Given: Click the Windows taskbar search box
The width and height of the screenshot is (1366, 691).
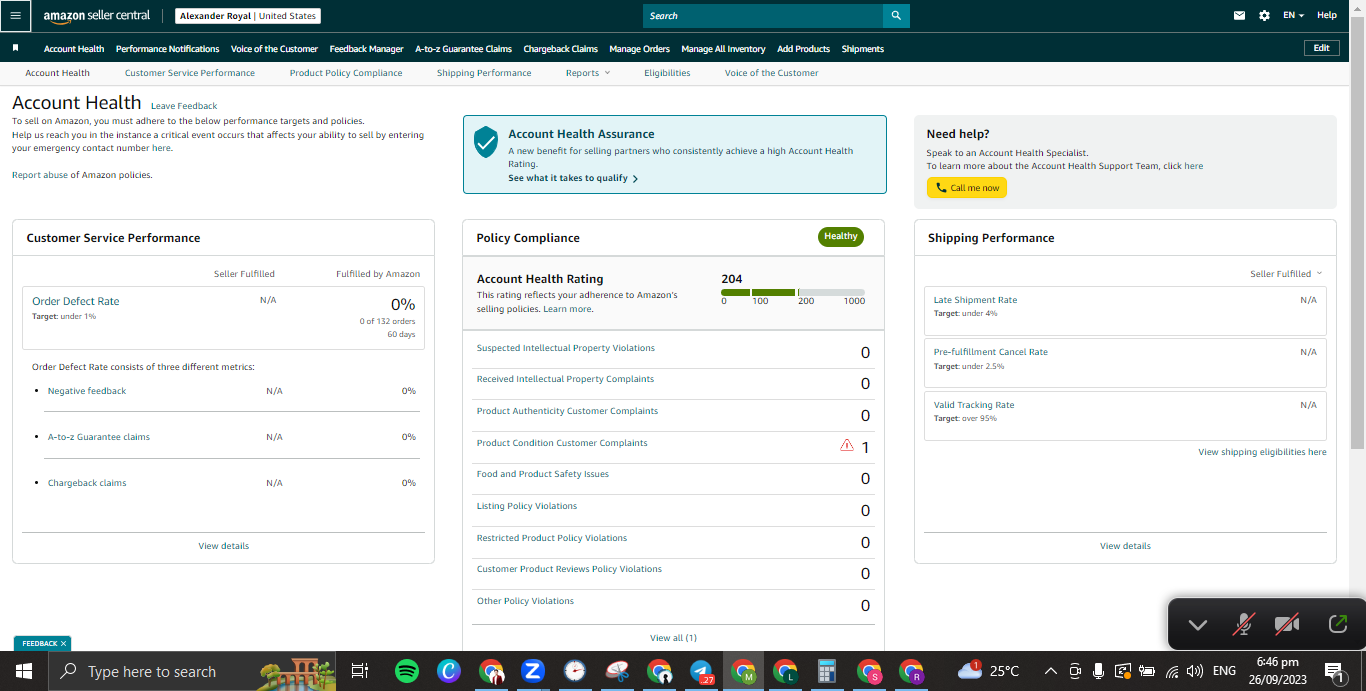Looking at the screenshot, I should (194, 671).
